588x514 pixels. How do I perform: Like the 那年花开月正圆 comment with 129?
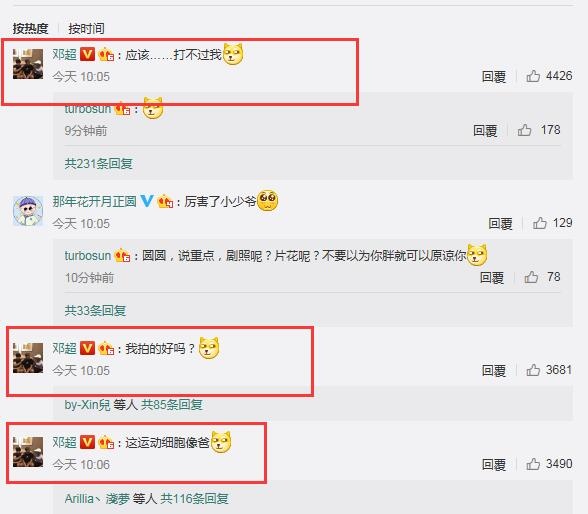pyautogui.click(x=540, y=223)
